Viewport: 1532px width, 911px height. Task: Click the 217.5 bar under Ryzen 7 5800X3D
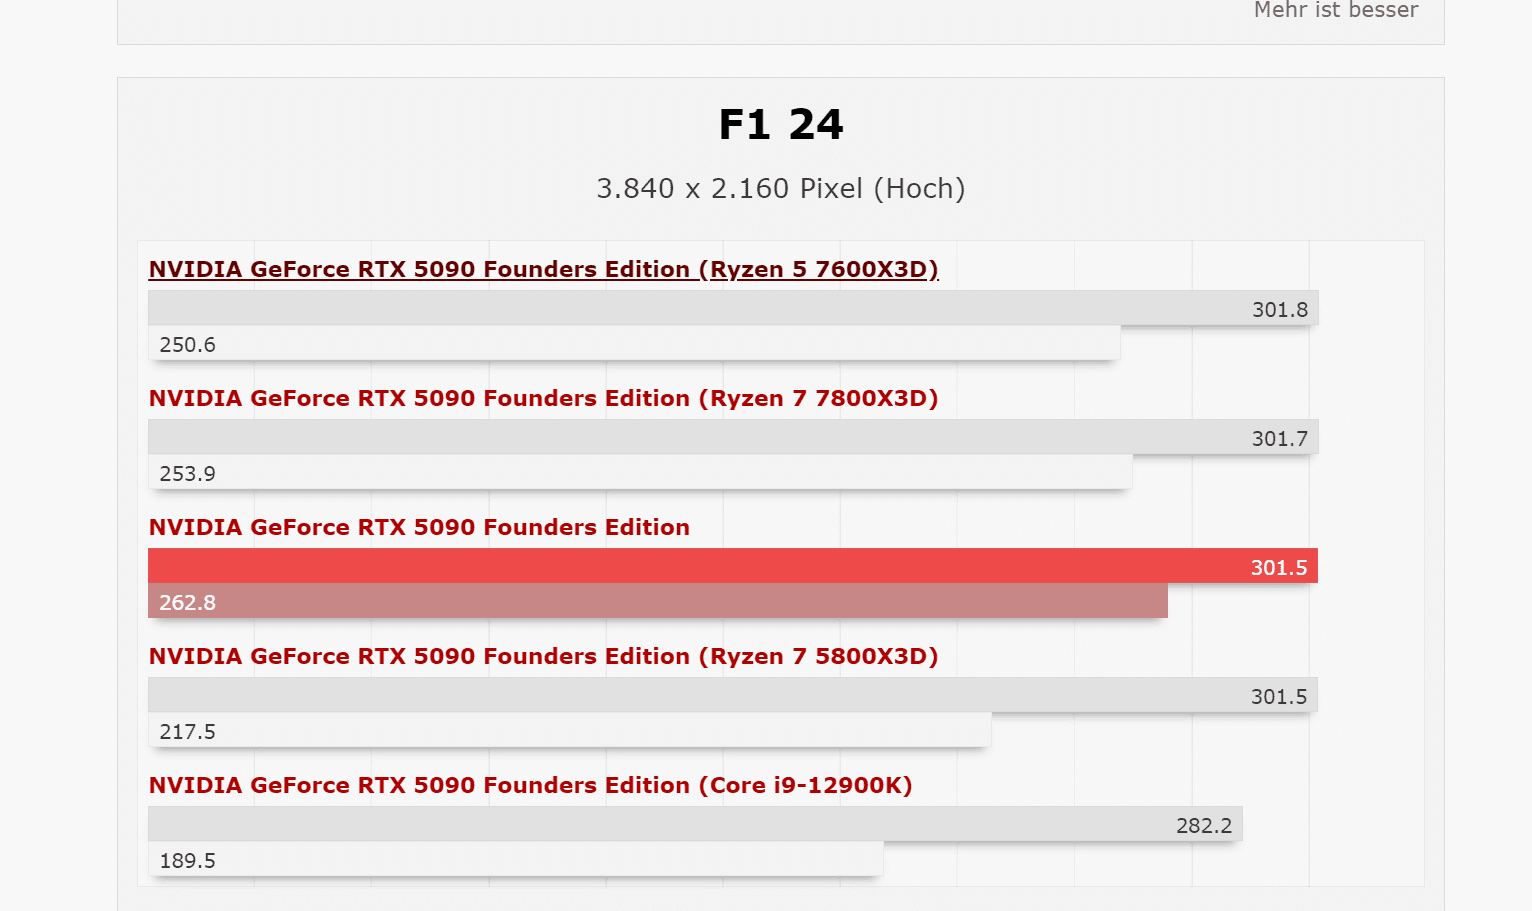(x=569, y=730)
